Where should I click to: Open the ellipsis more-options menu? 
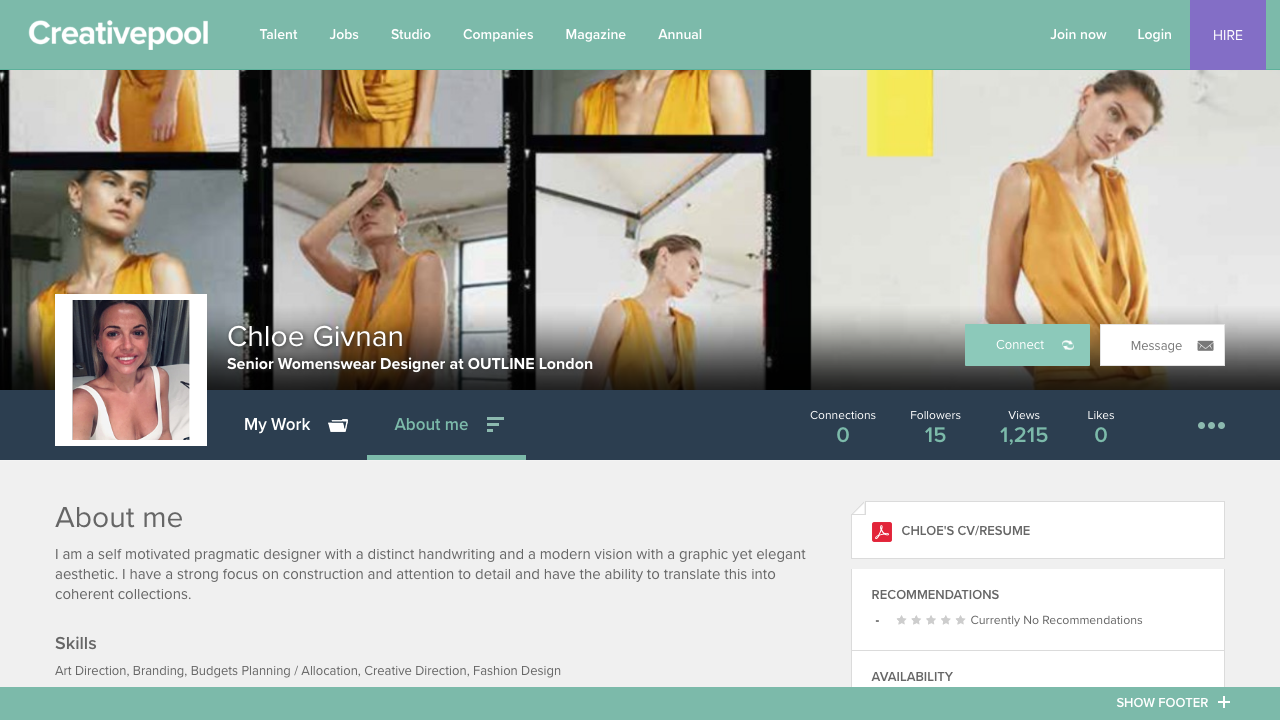(1211, 424)
